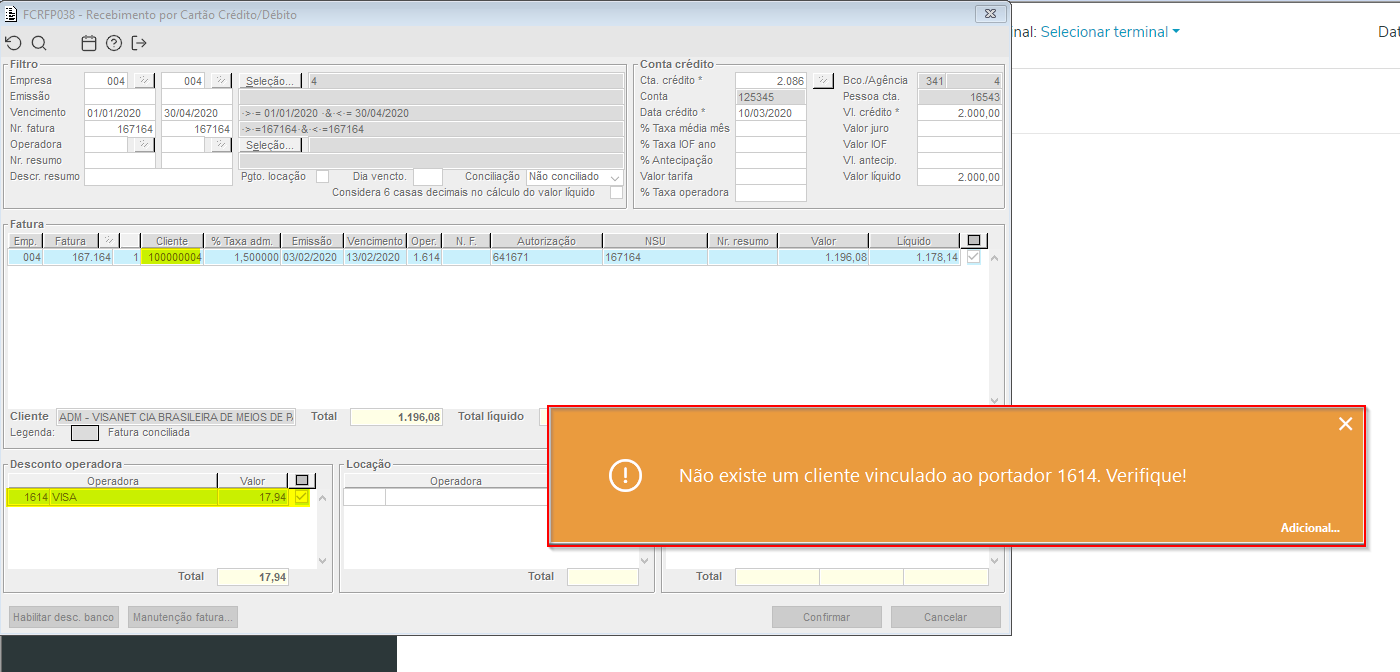
Task: Click first Vencimento date field 01/01/2020
Action: (120, 113)
